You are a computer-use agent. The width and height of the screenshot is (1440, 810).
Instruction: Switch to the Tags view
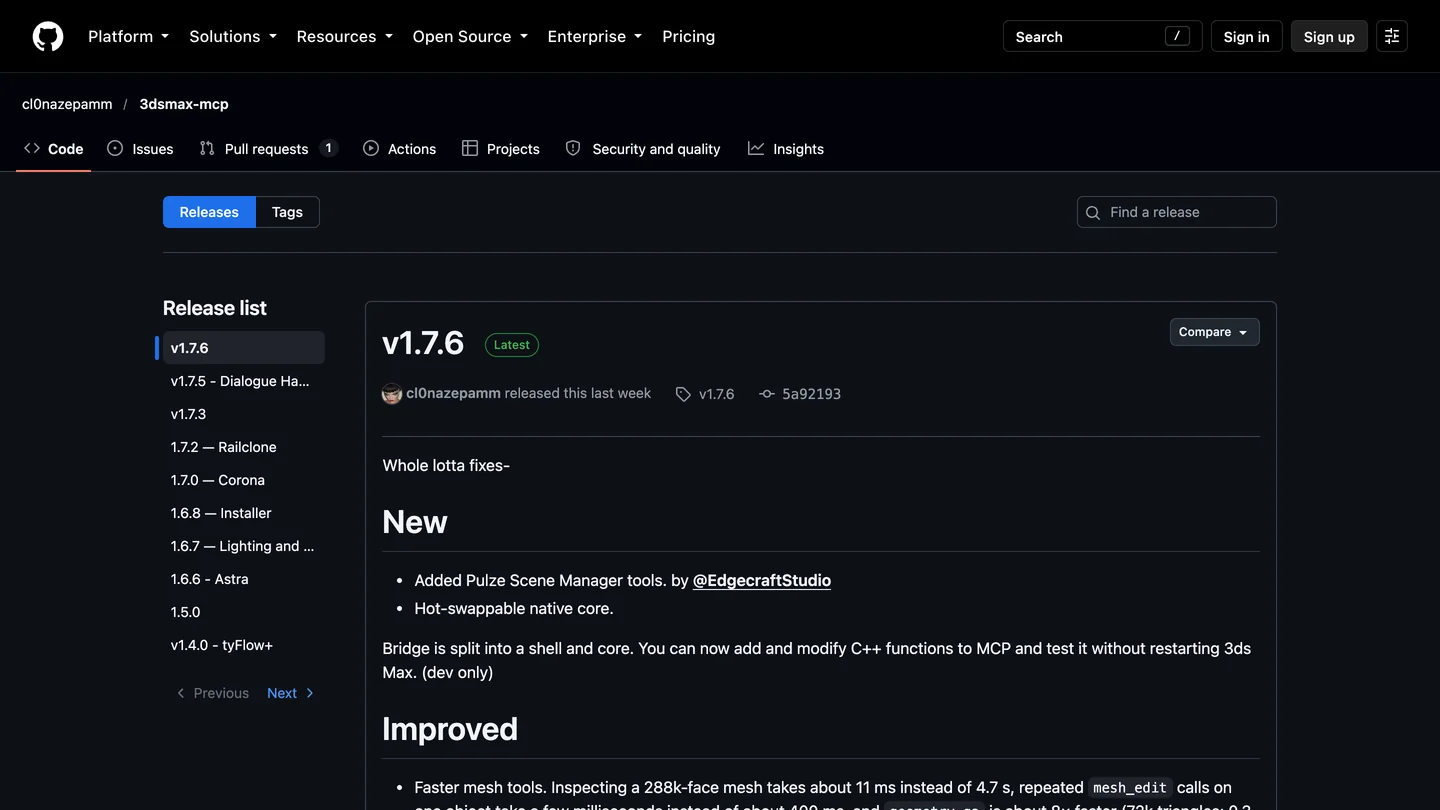point(287,212)
